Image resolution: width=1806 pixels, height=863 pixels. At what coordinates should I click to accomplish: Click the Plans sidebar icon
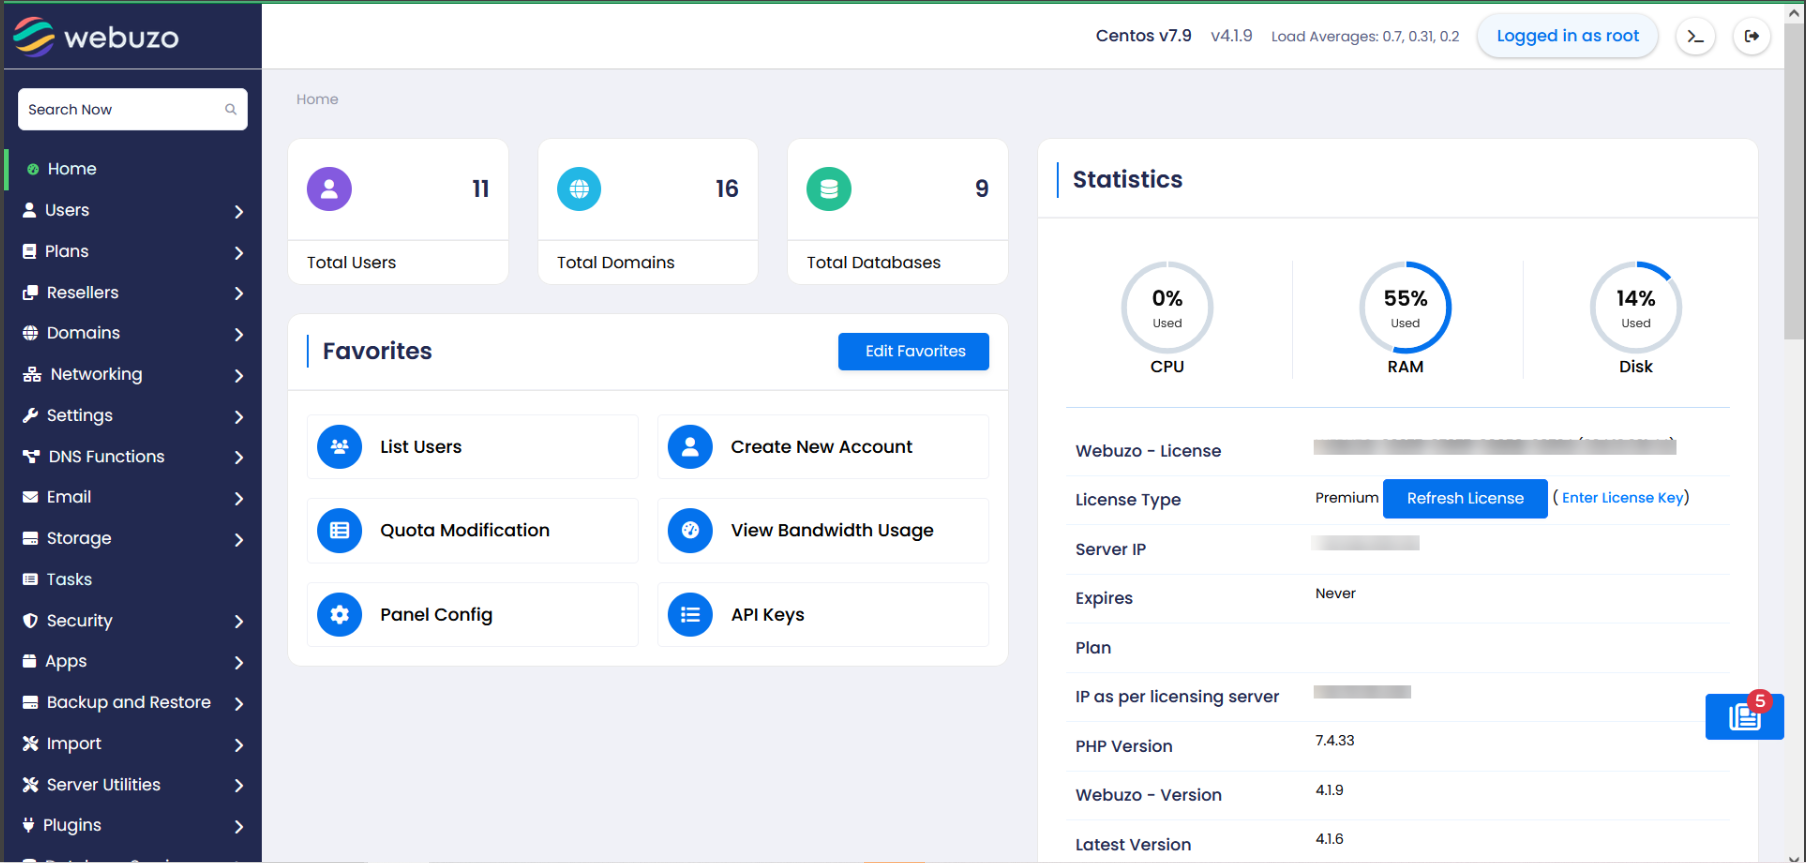pos(29,251)
